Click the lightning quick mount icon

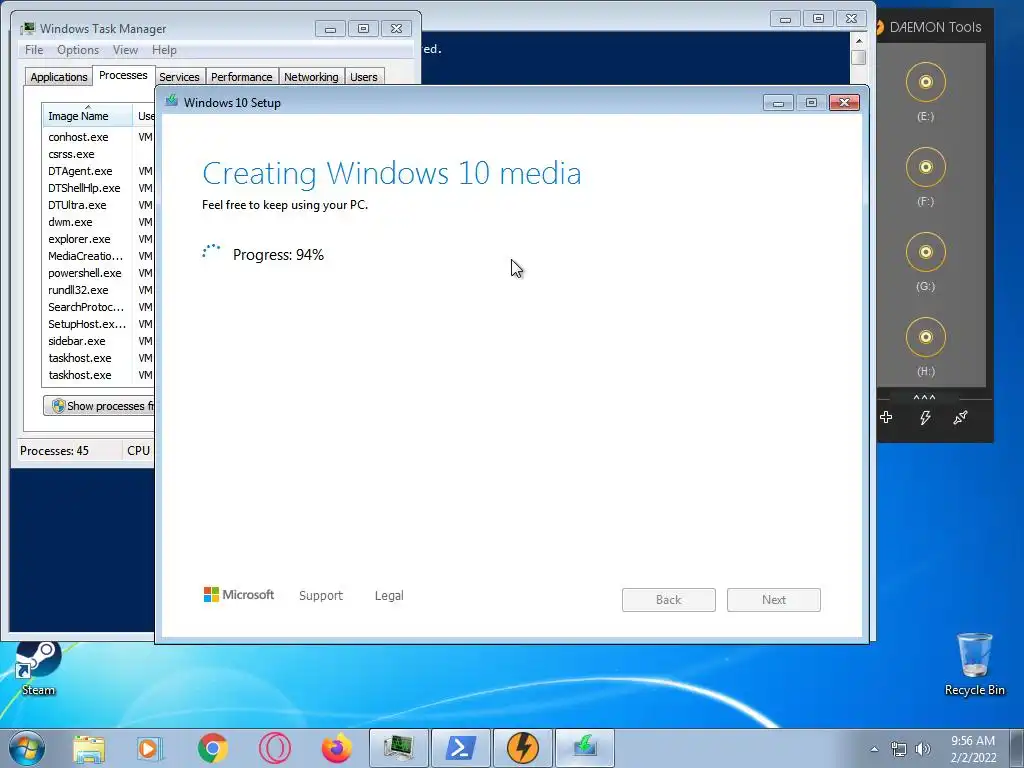click(x=925, y=417)
